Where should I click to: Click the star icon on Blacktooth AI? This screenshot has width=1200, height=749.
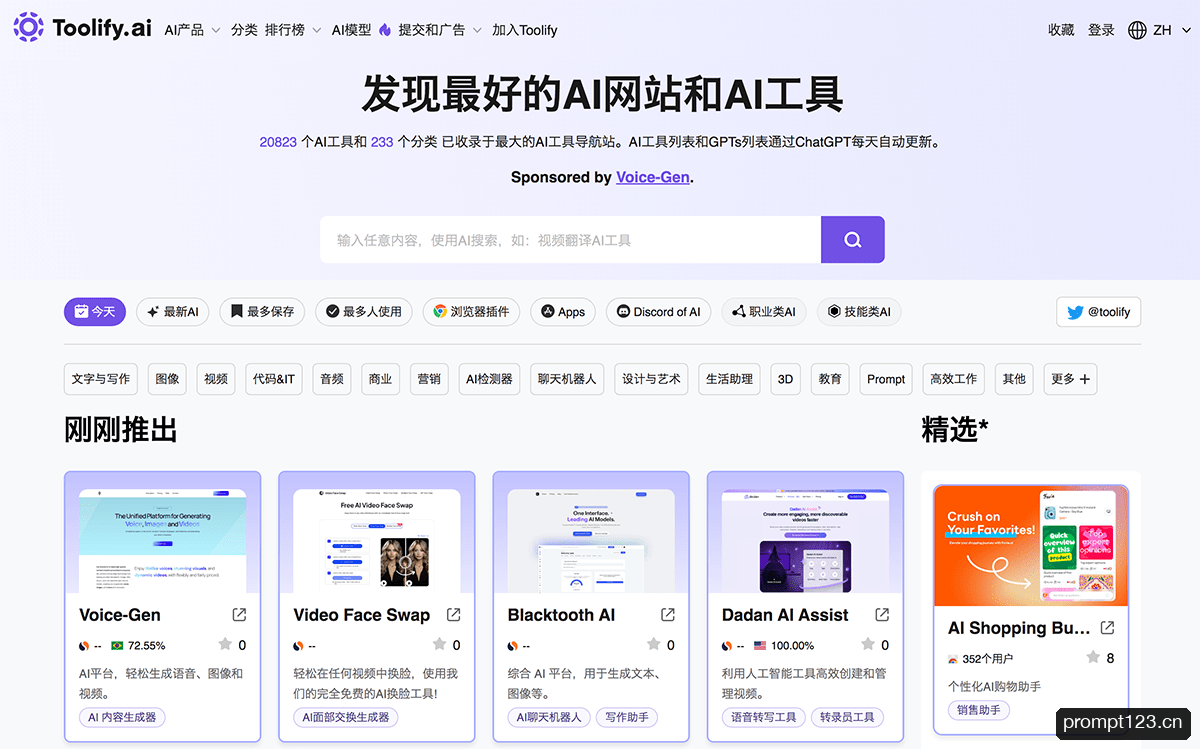tap(653, 644)
